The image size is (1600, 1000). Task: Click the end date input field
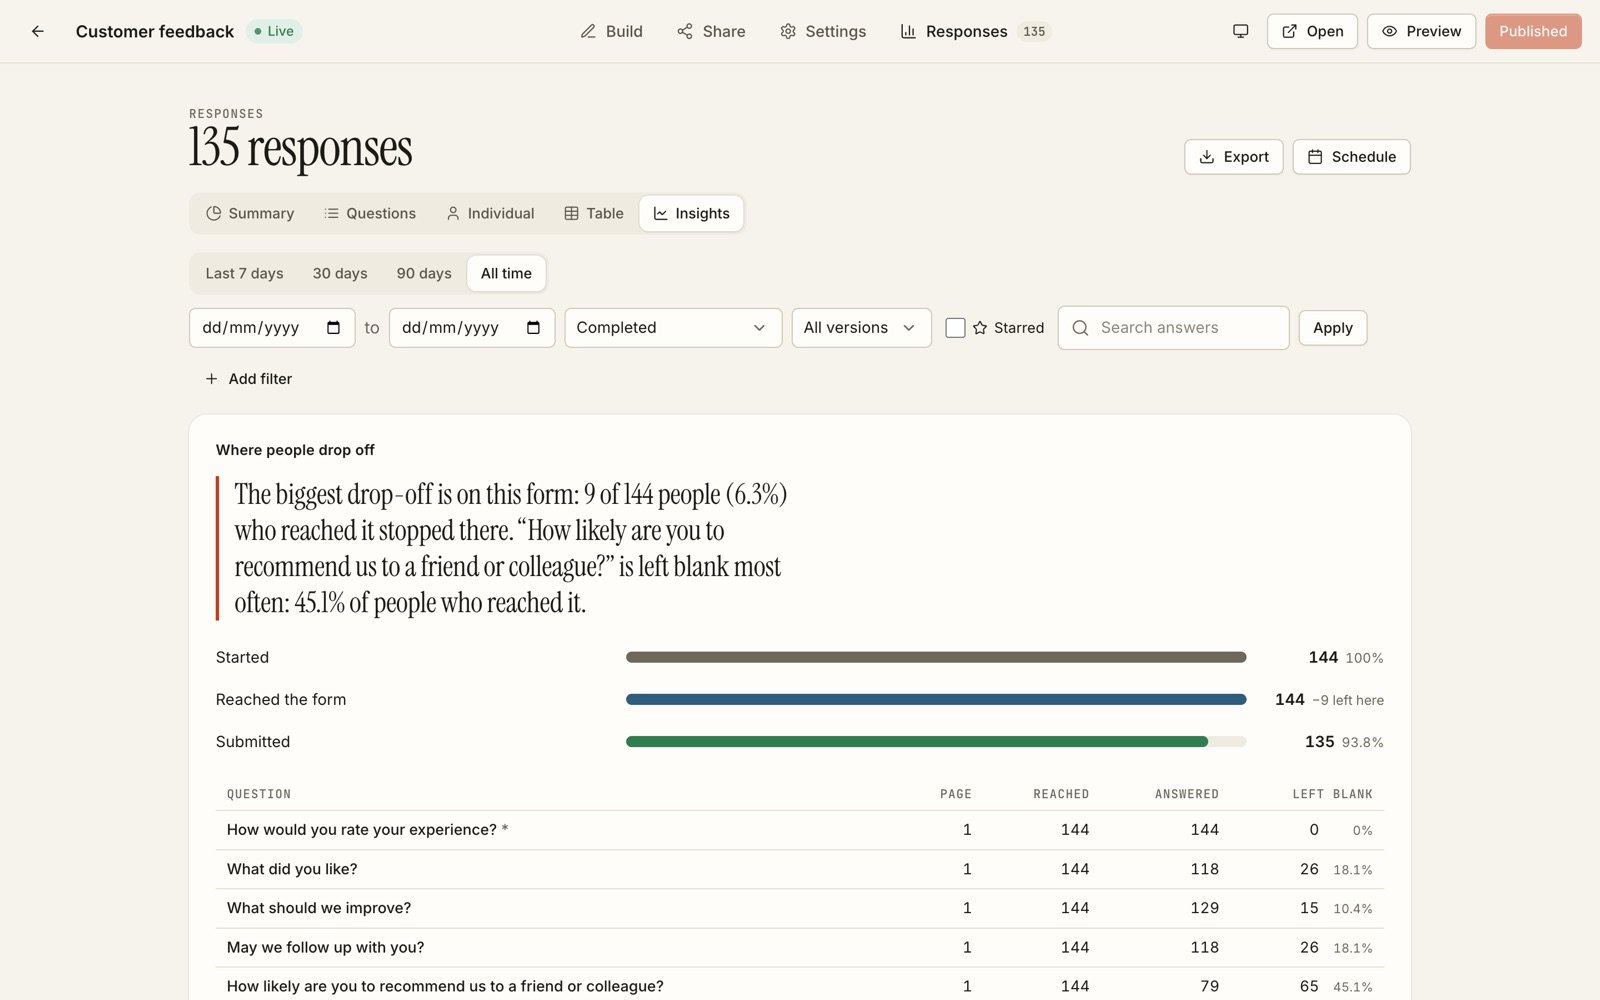click(472, 328)
